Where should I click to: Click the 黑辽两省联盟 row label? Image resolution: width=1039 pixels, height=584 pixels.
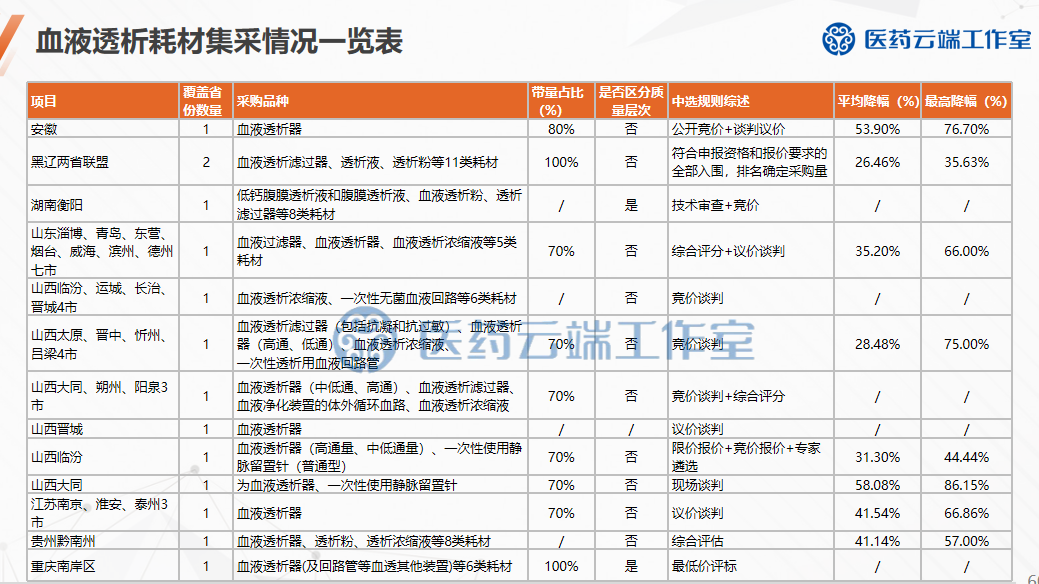[70, 162]
